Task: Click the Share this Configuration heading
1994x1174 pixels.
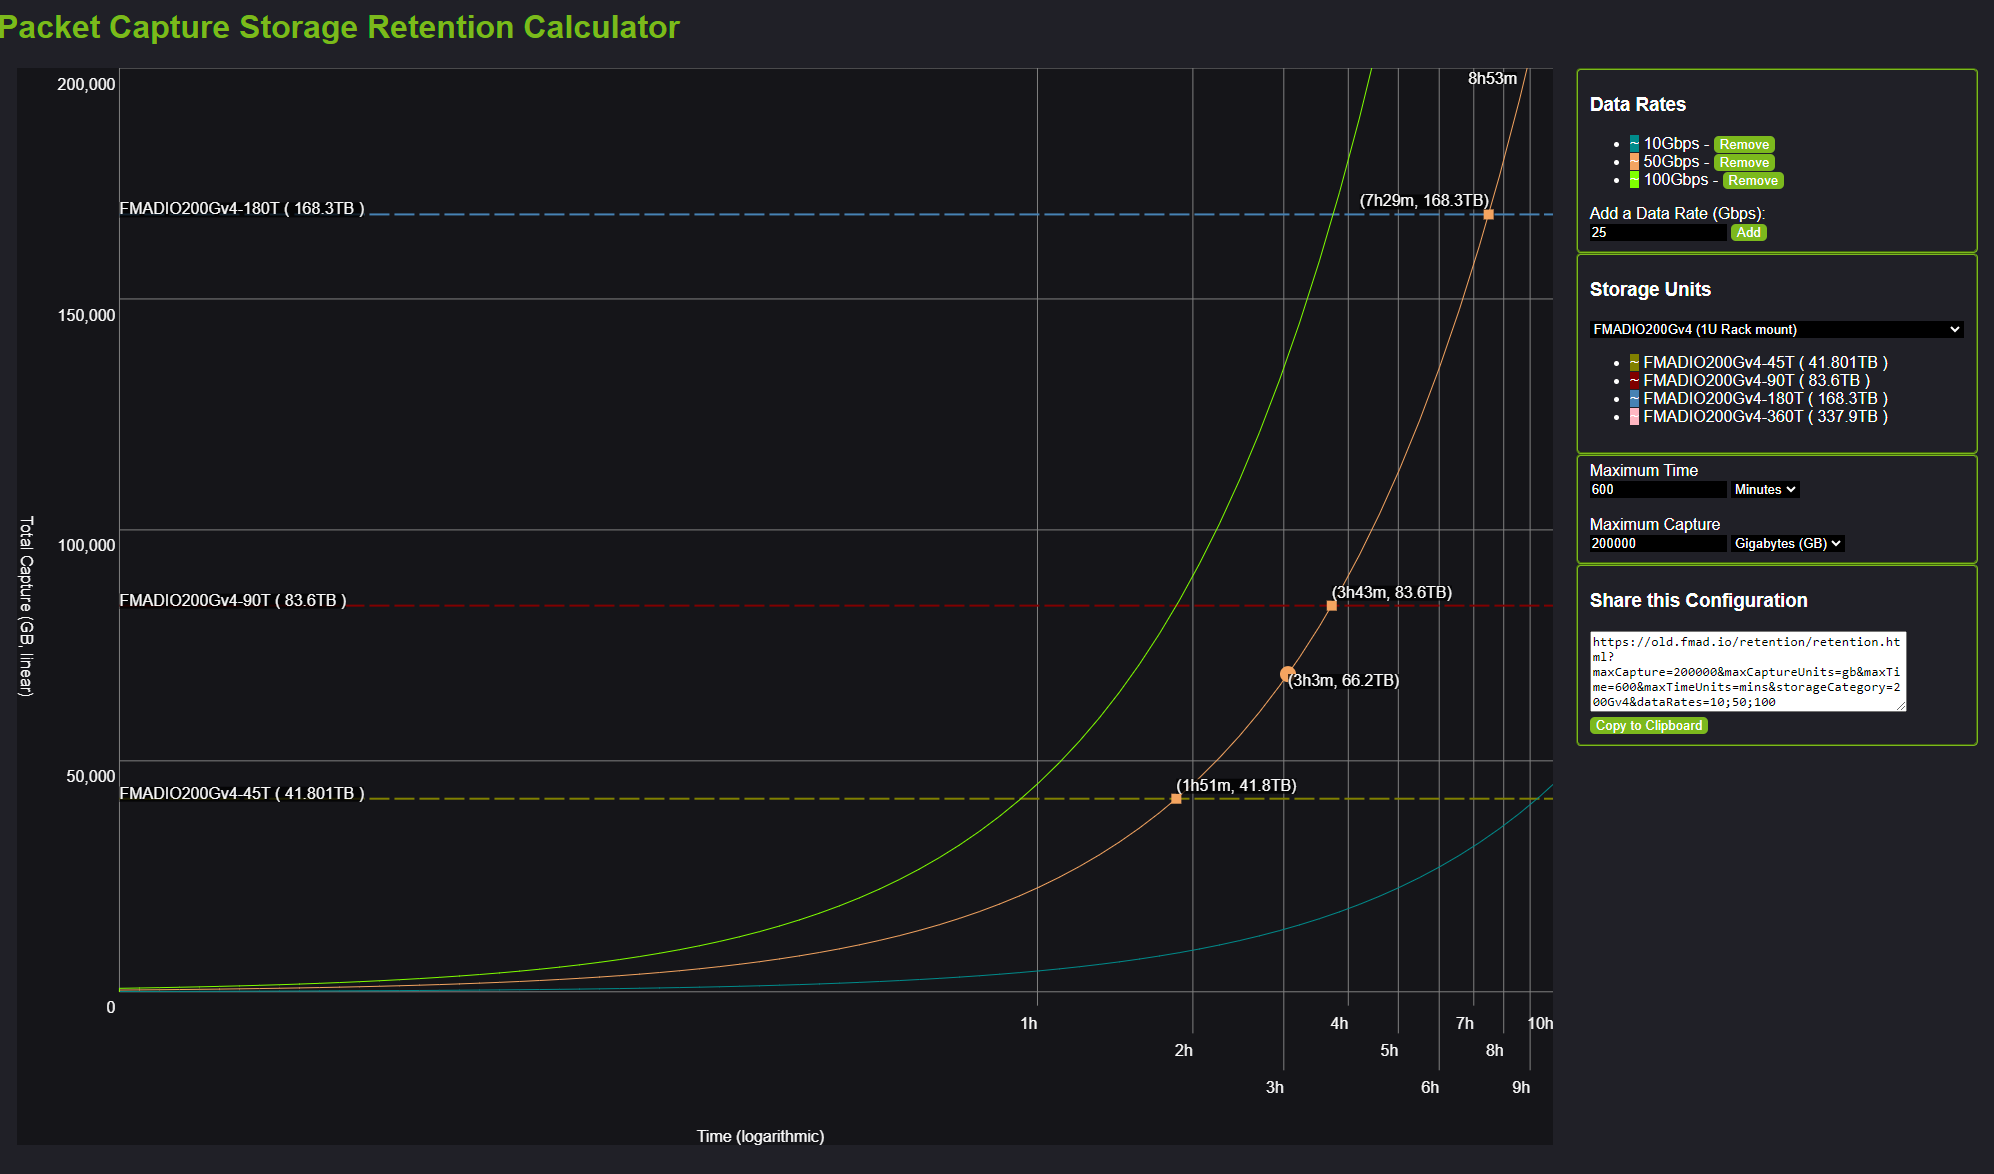Action: pos(1698,601)
